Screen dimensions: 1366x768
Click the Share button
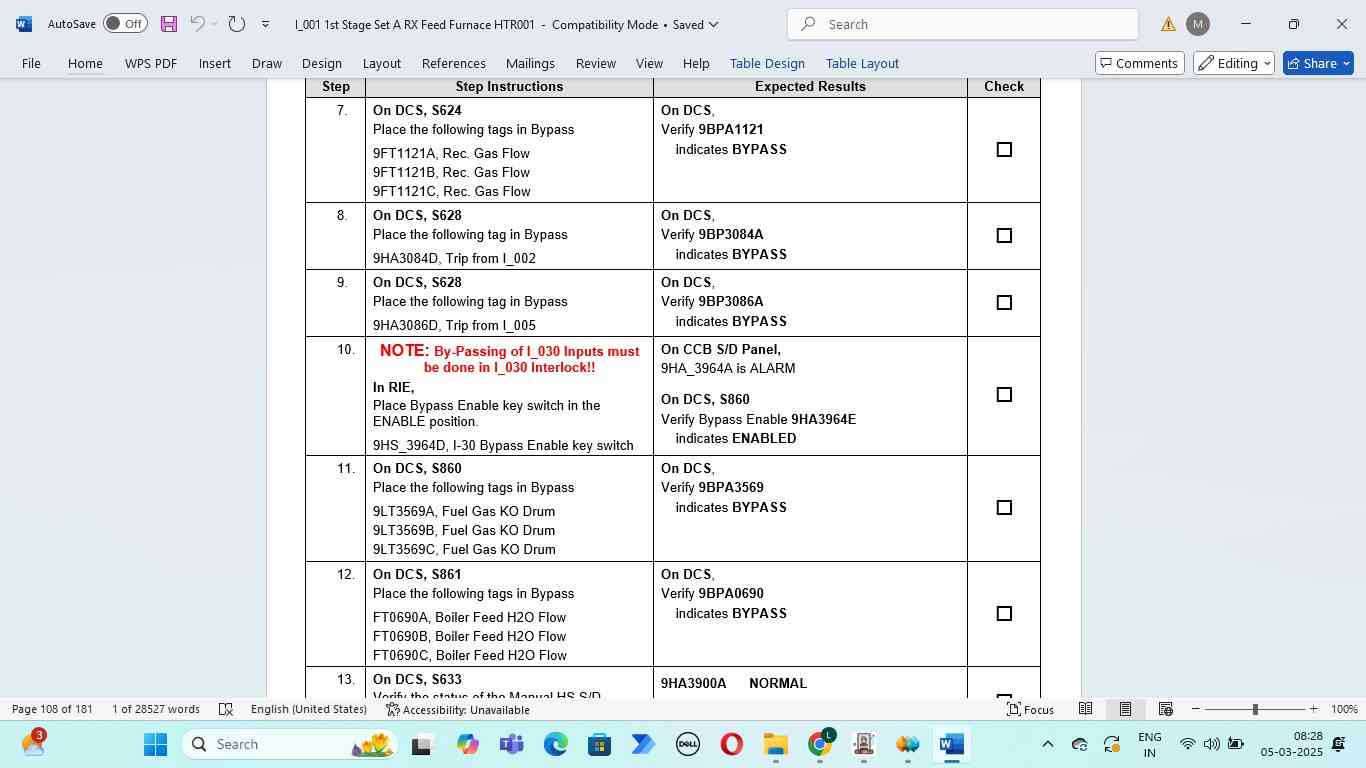pyautogui.click(x=1318, y=63)
